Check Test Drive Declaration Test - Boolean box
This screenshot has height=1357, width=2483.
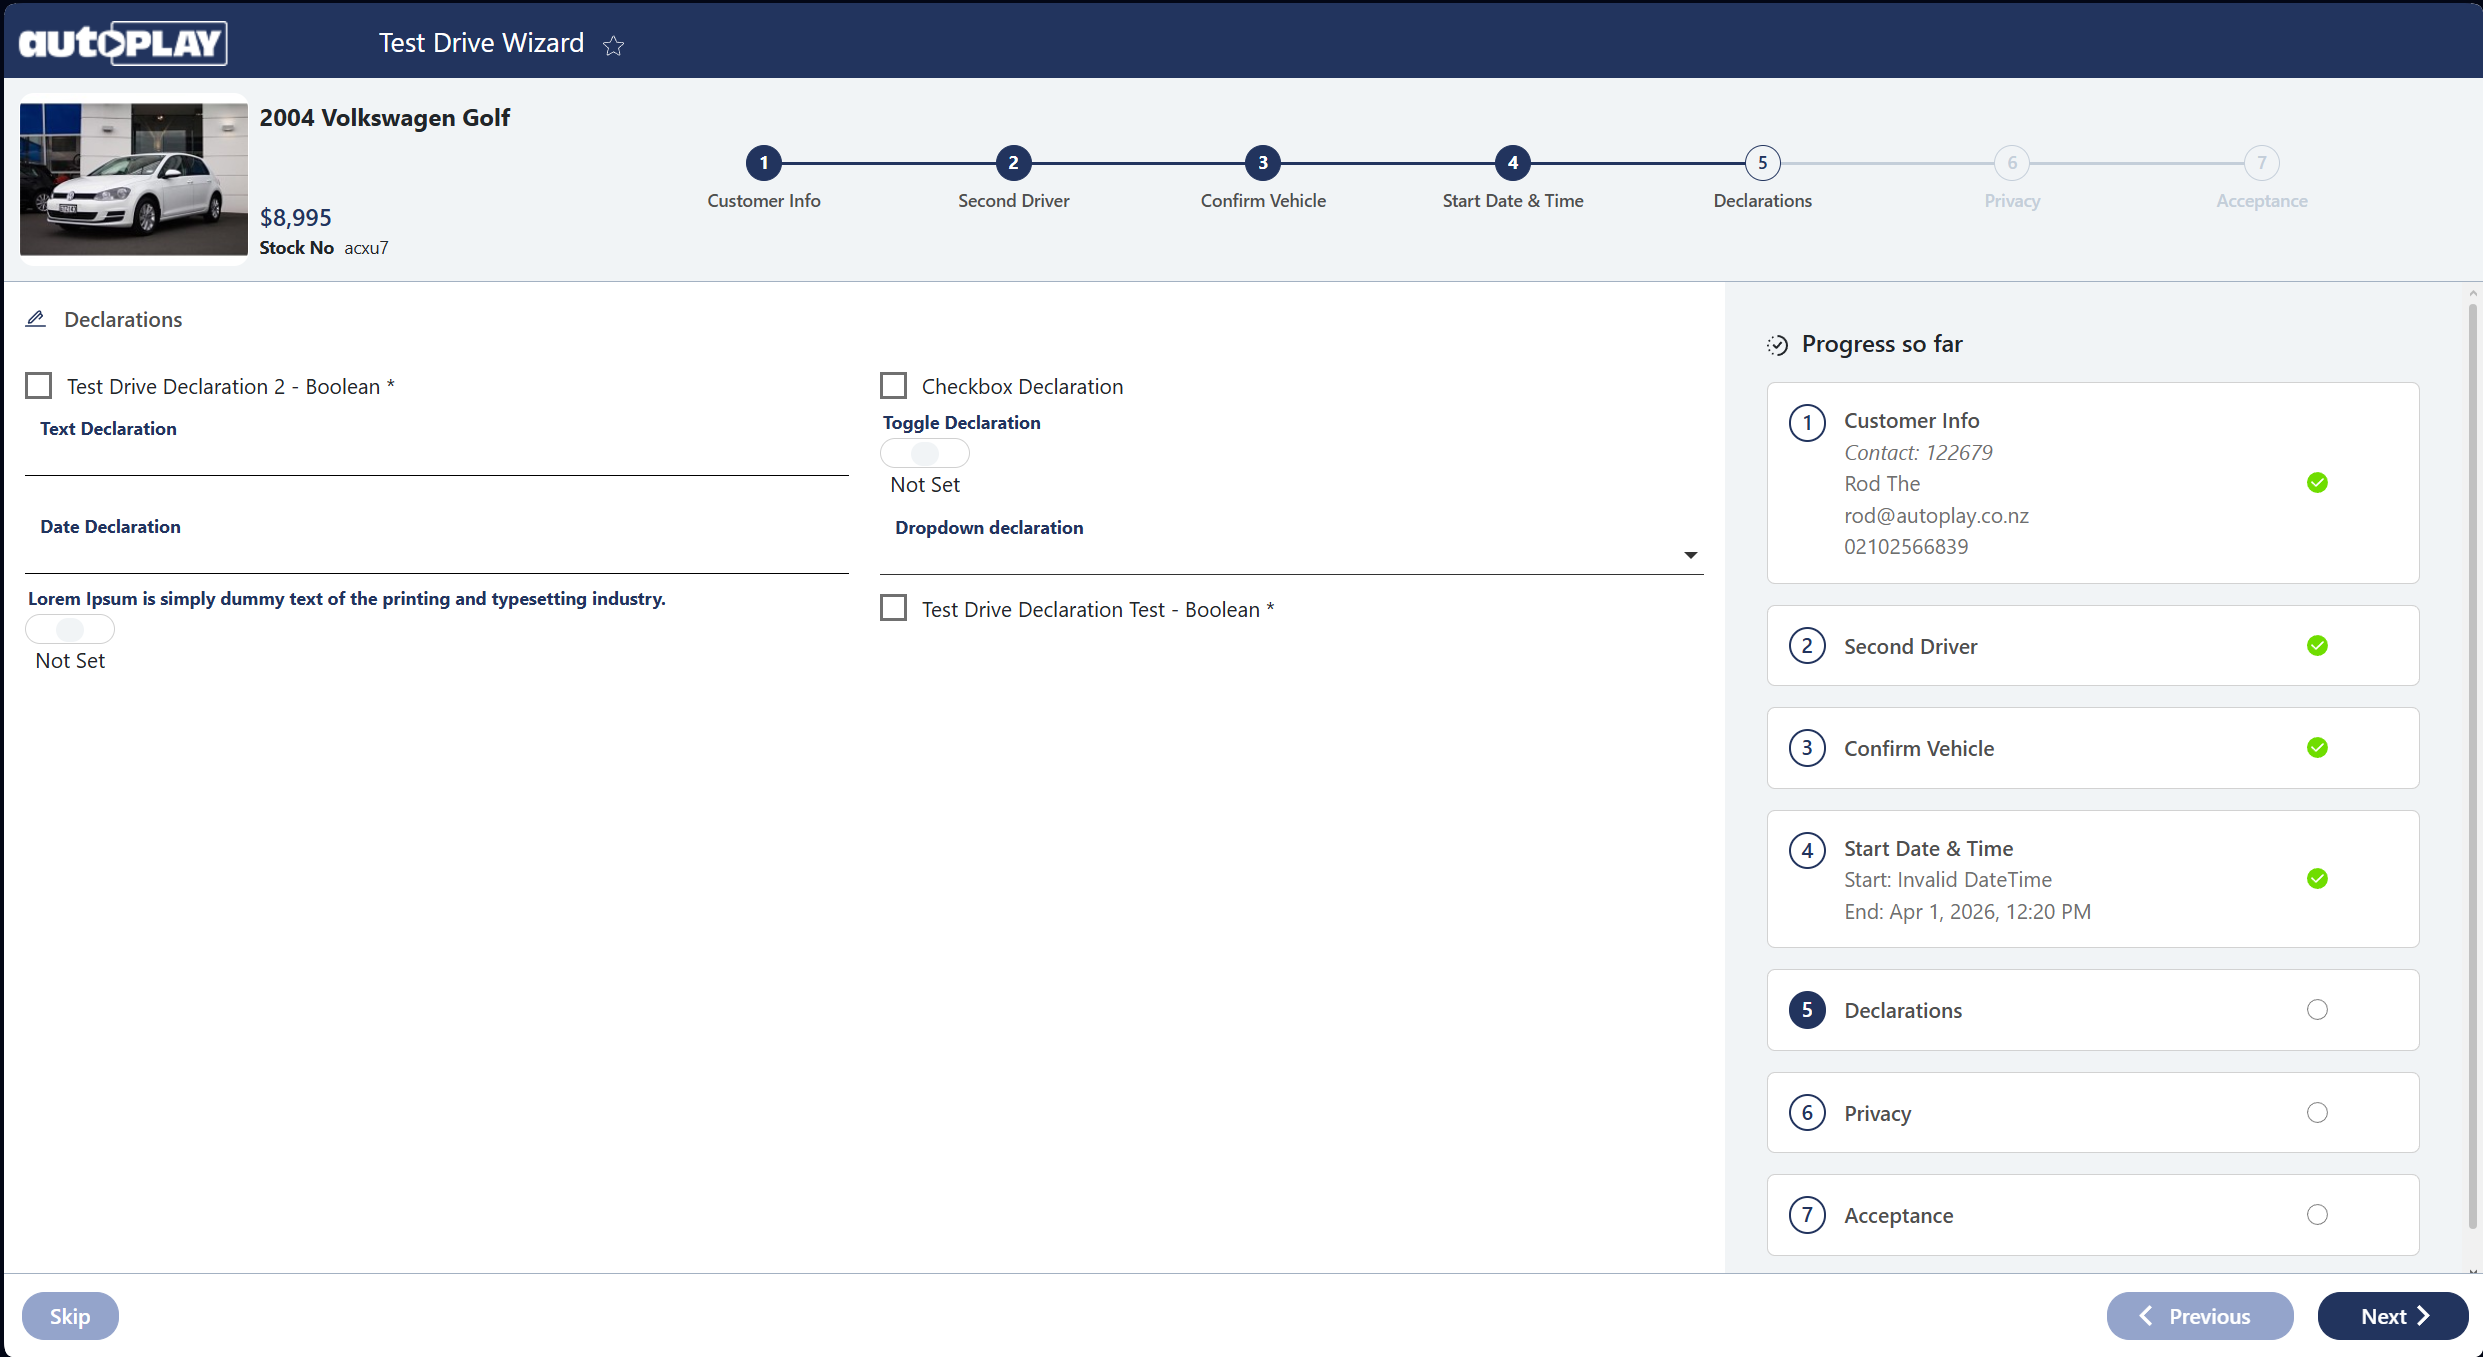[x=893, y=608]
